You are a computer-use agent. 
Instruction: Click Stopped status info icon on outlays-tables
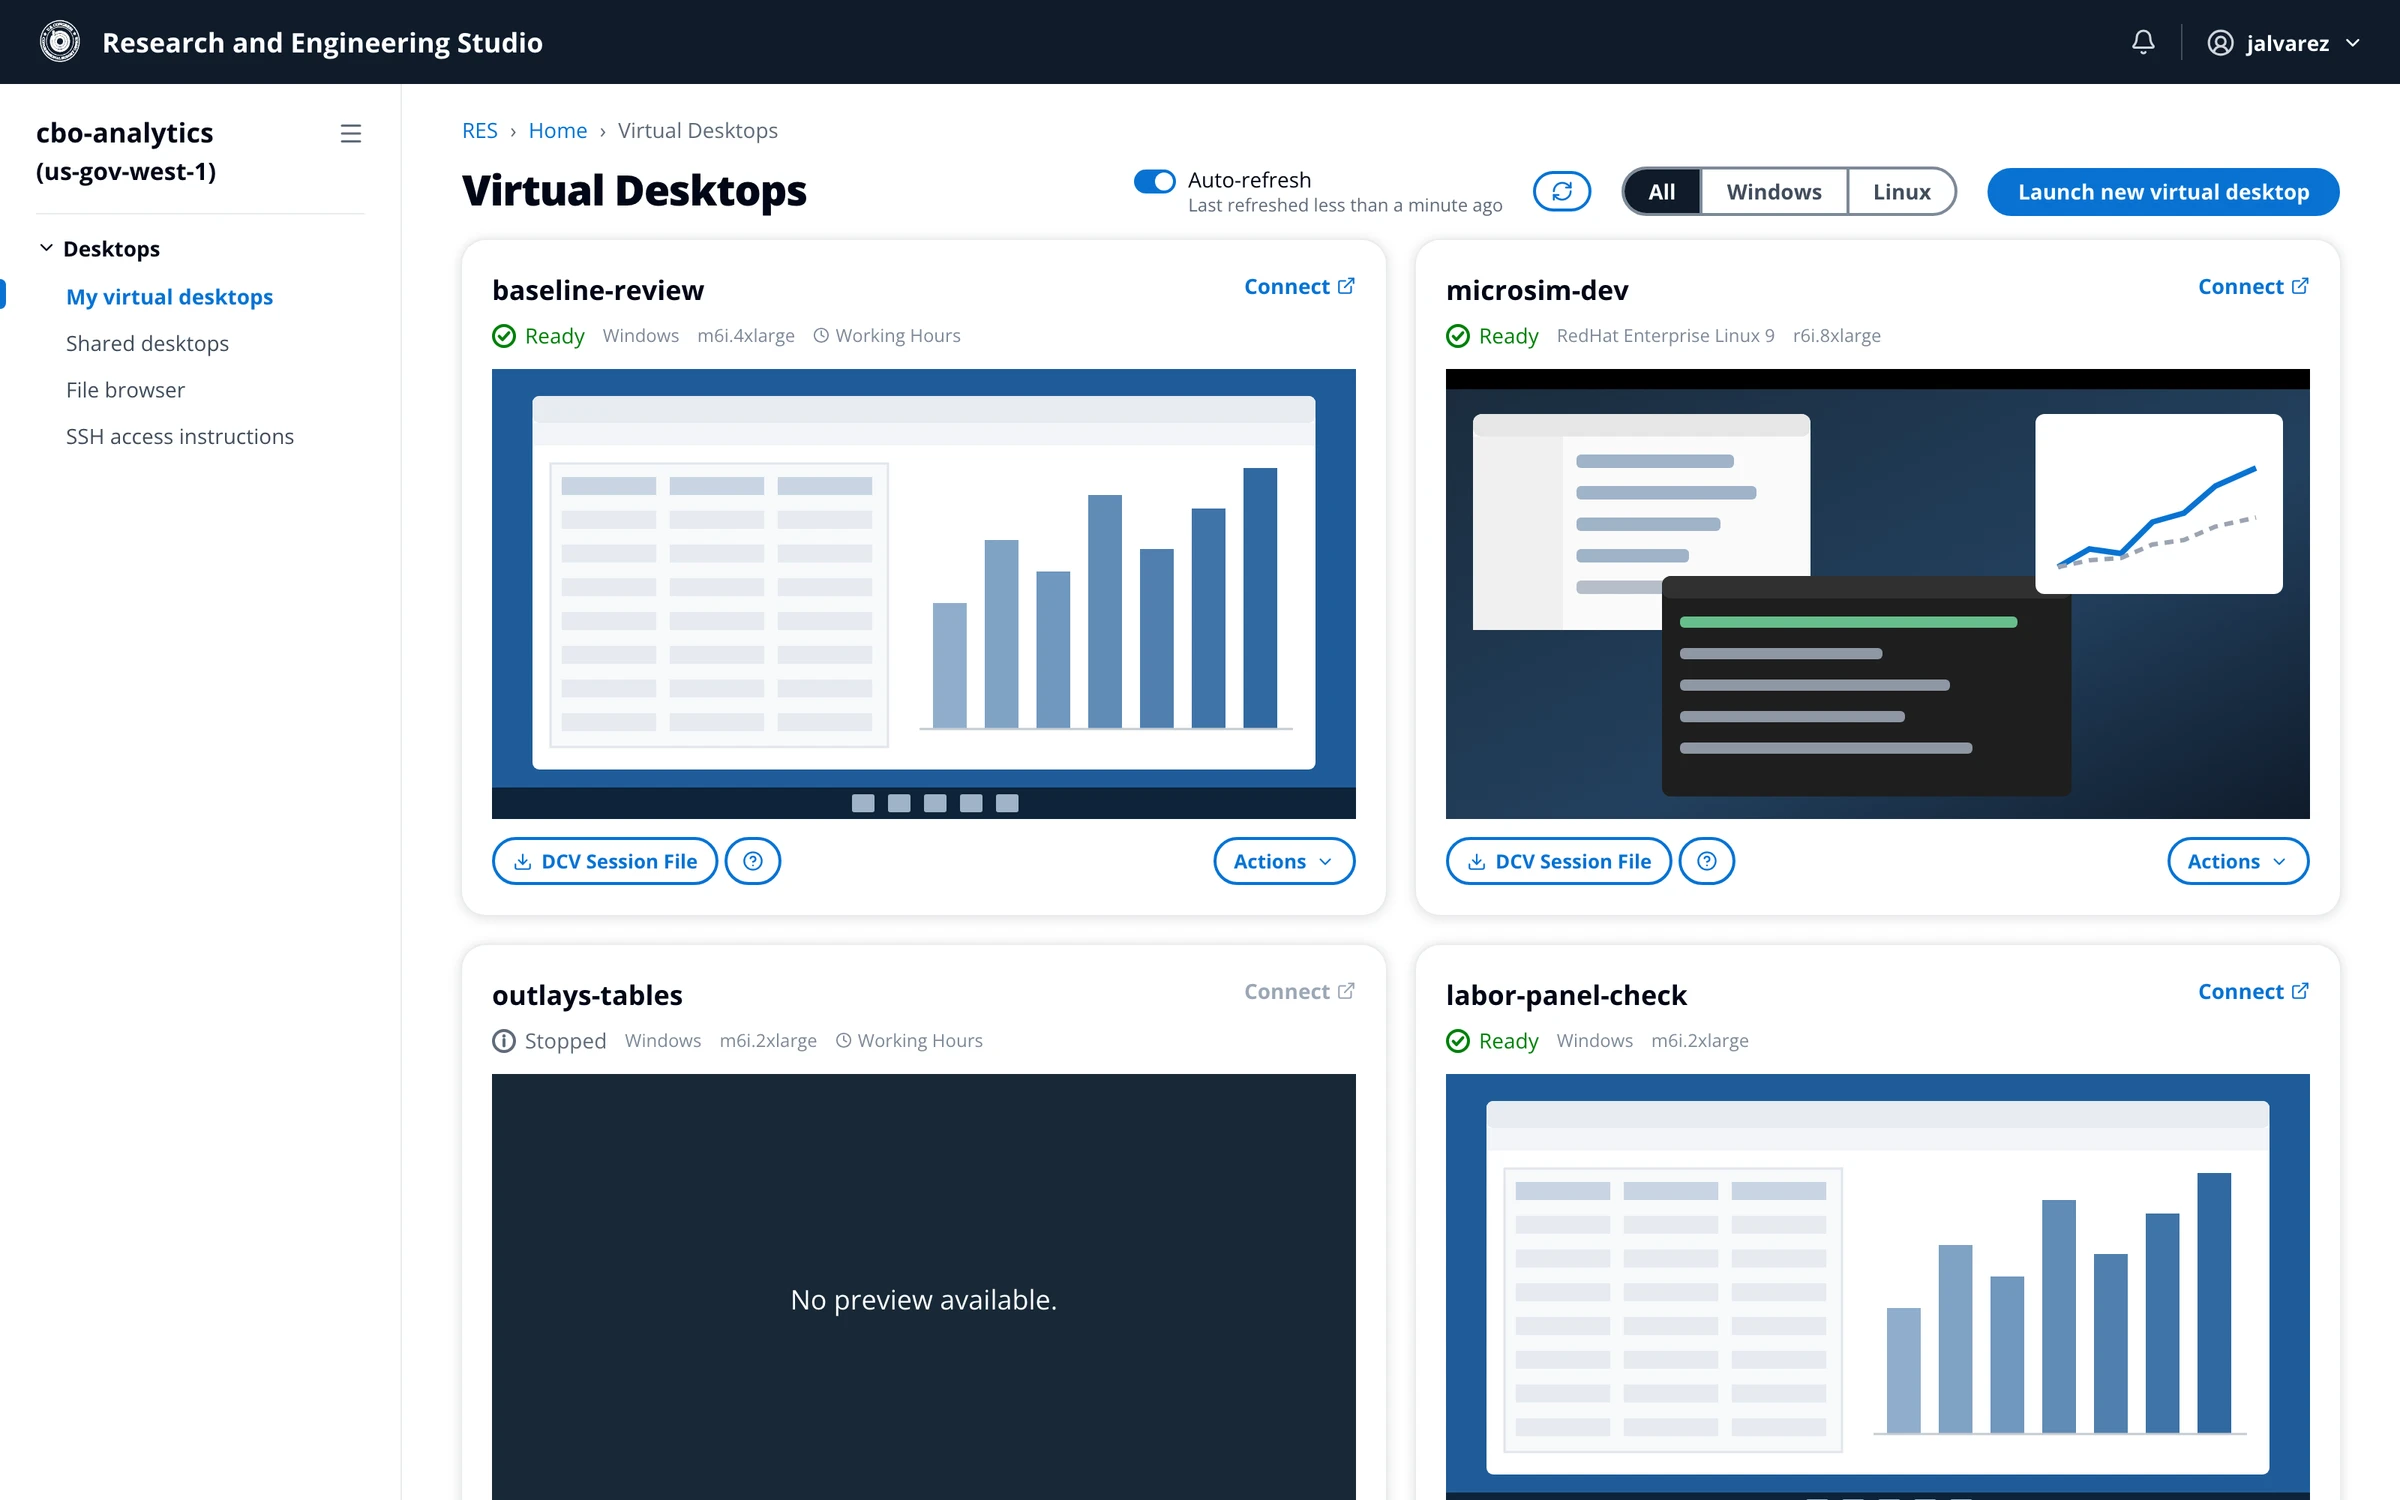[x=504, y=1041]
